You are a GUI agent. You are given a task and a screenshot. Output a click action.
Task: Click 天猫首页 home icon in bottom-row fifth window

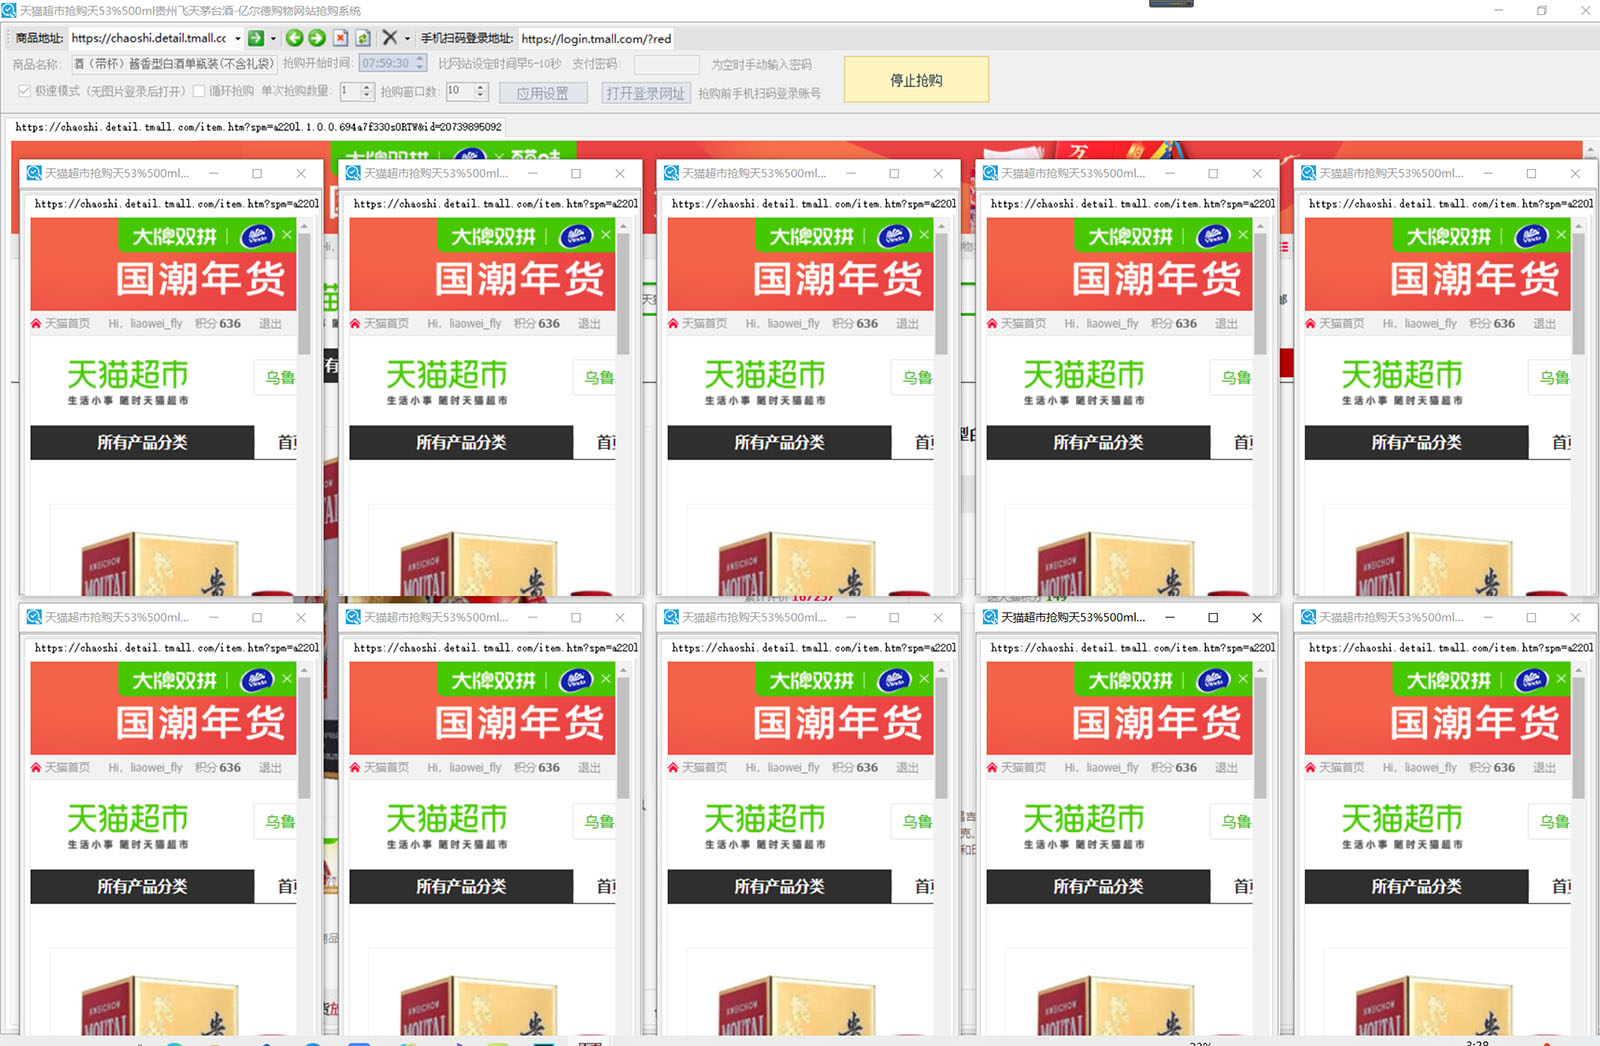coord(1310,767)
